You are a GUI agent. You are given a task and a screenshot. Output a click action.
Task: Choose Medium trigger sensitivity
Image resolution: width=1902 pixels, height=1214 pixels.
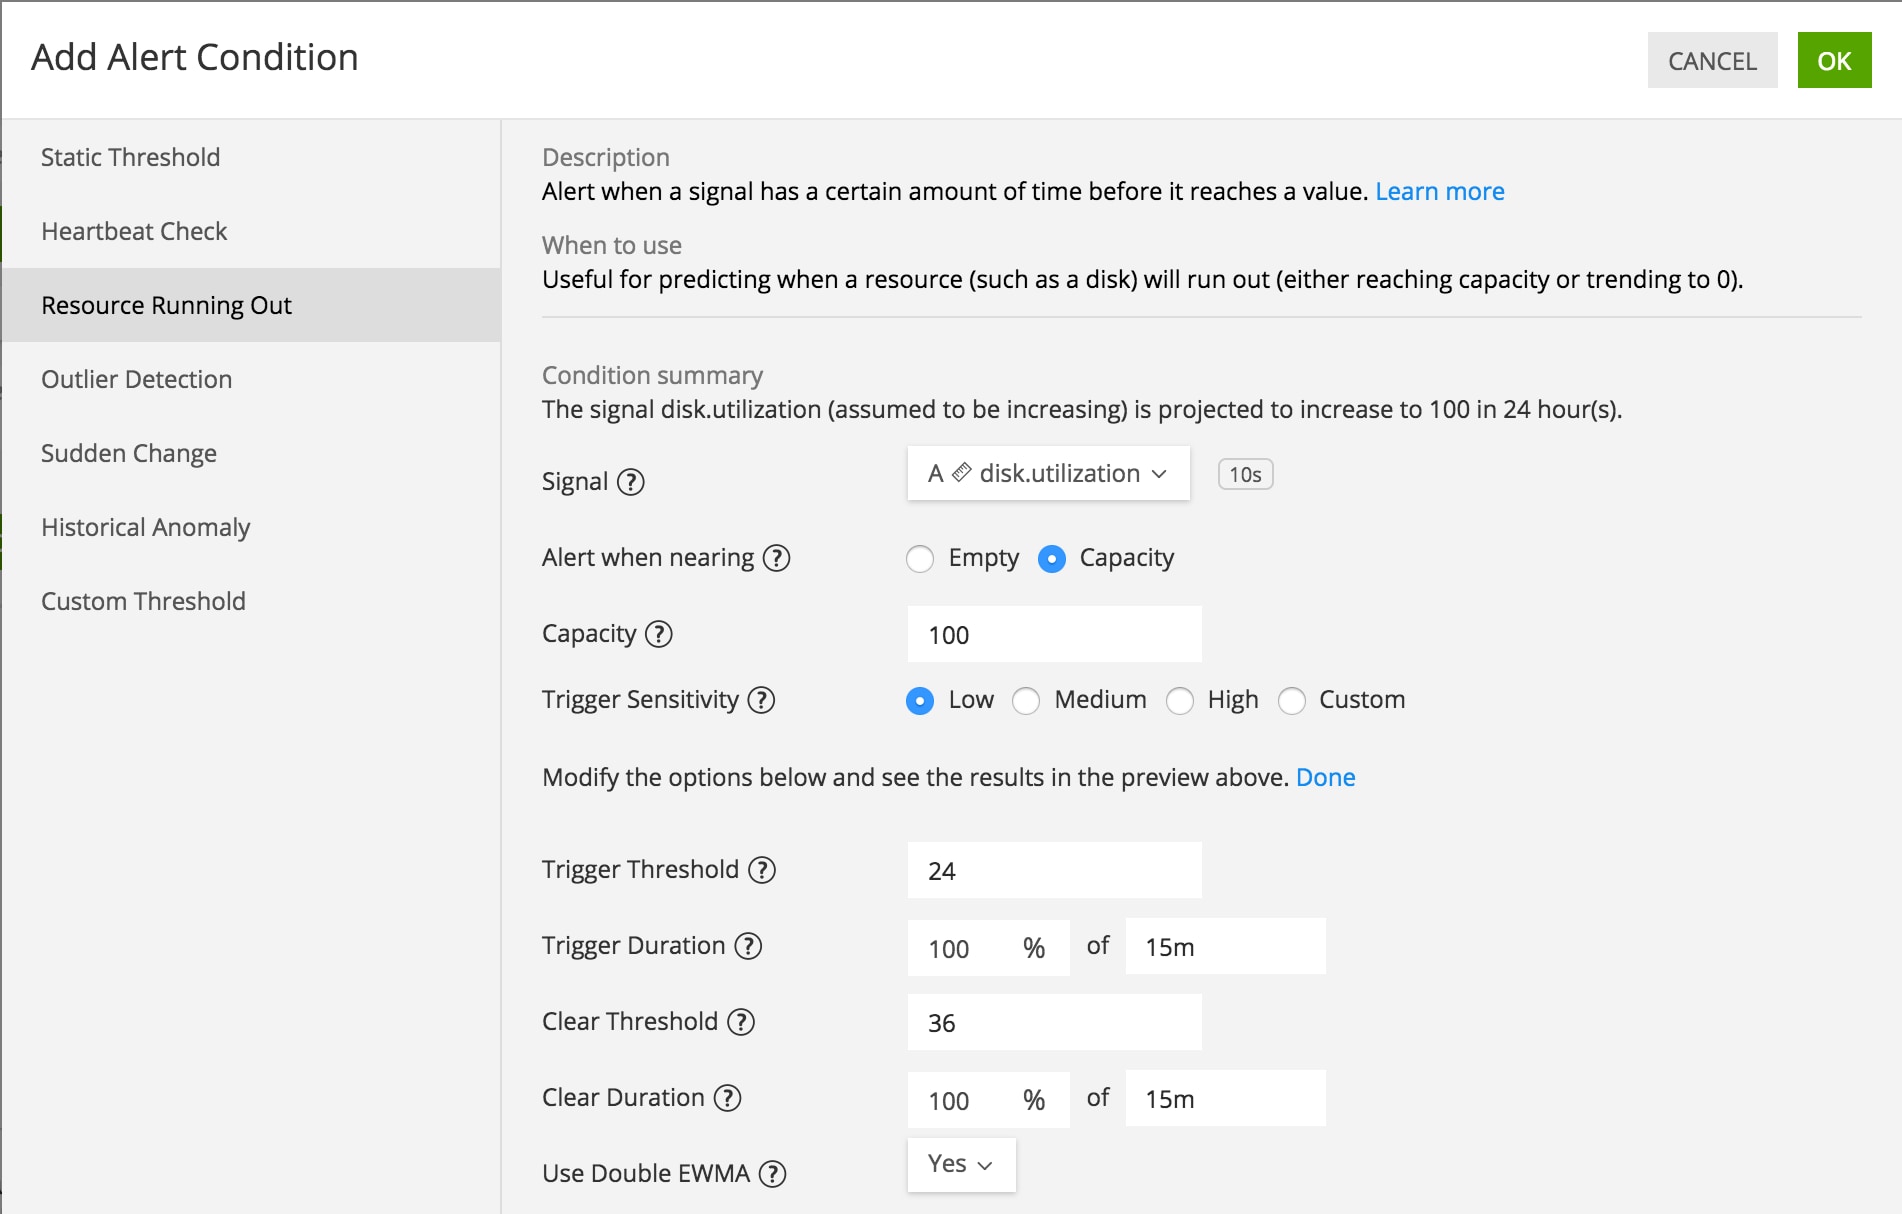coord(1026,701)
